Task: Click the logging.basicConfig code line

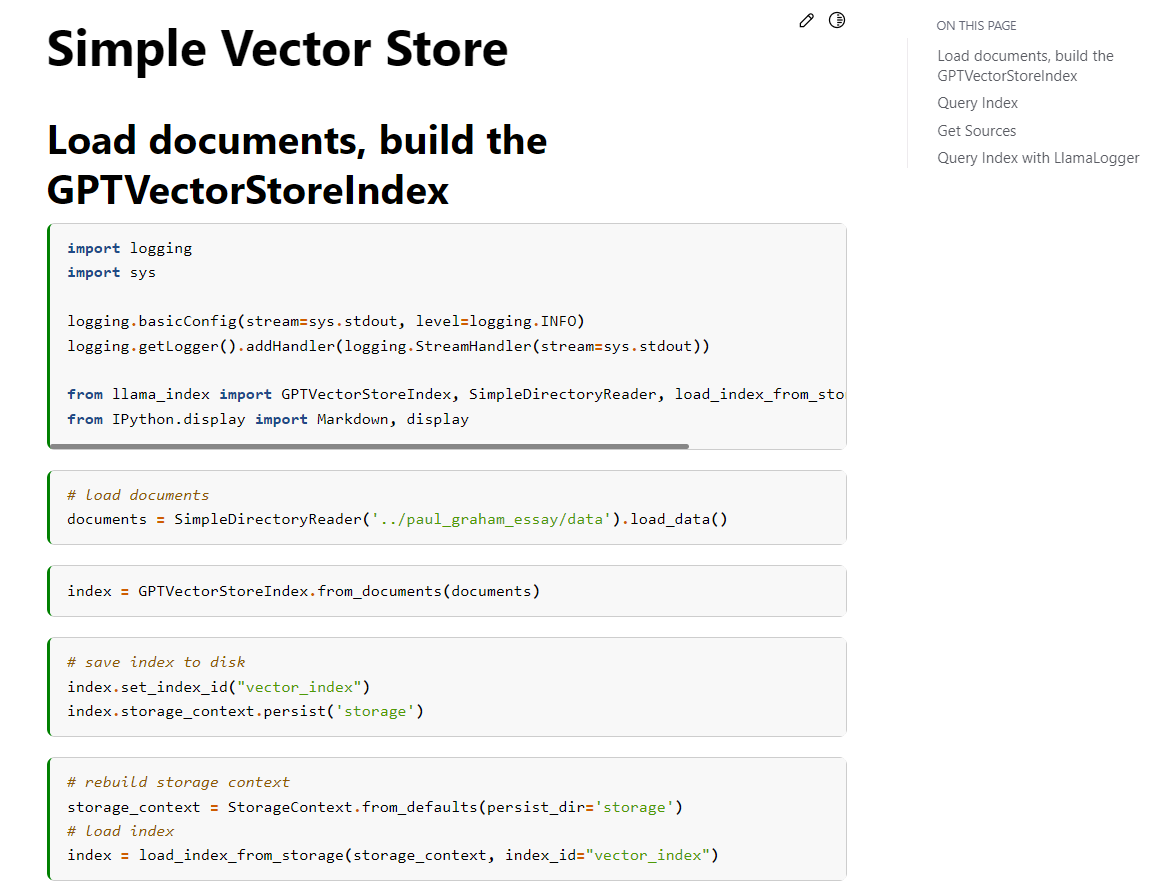Action: tap(325, 321)
